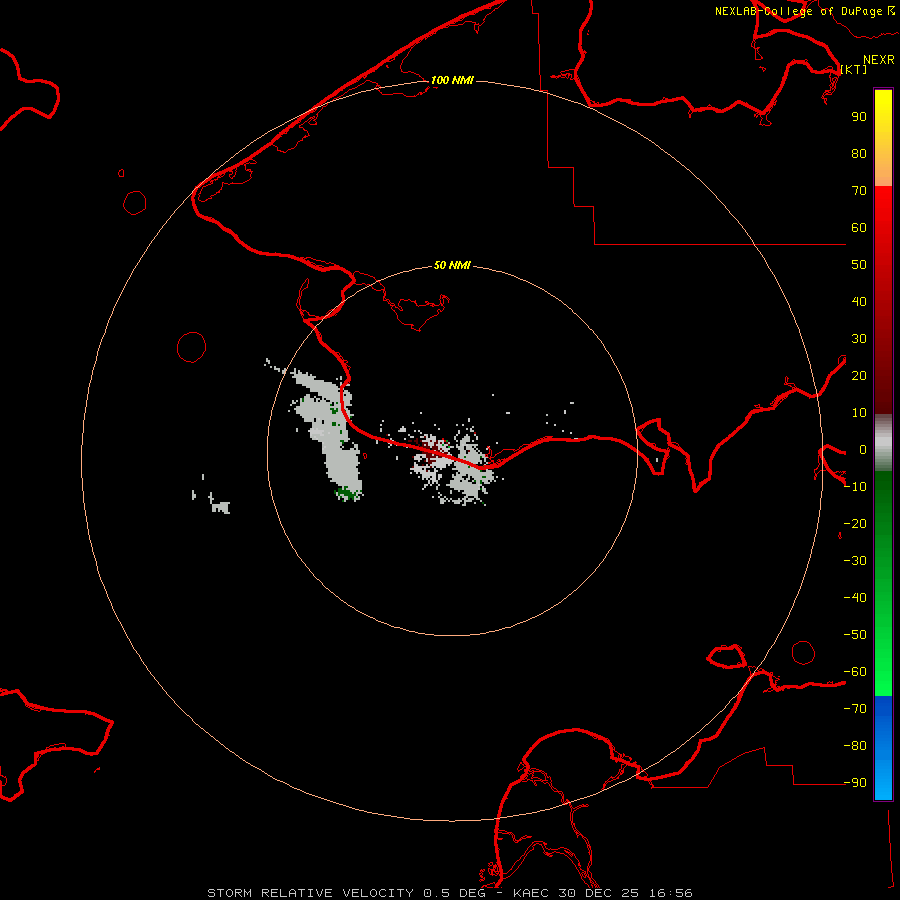Click the -70 value on velocity scale
The height and width of the screenshot is (900, 900).
(x=855, y=708)
